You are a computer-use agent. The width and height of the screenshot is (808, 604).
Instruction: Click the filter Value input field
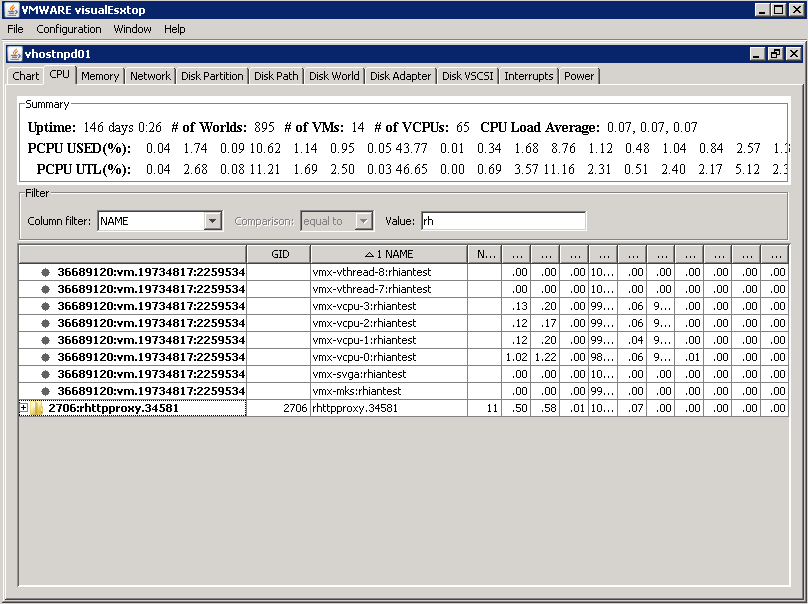503,221
